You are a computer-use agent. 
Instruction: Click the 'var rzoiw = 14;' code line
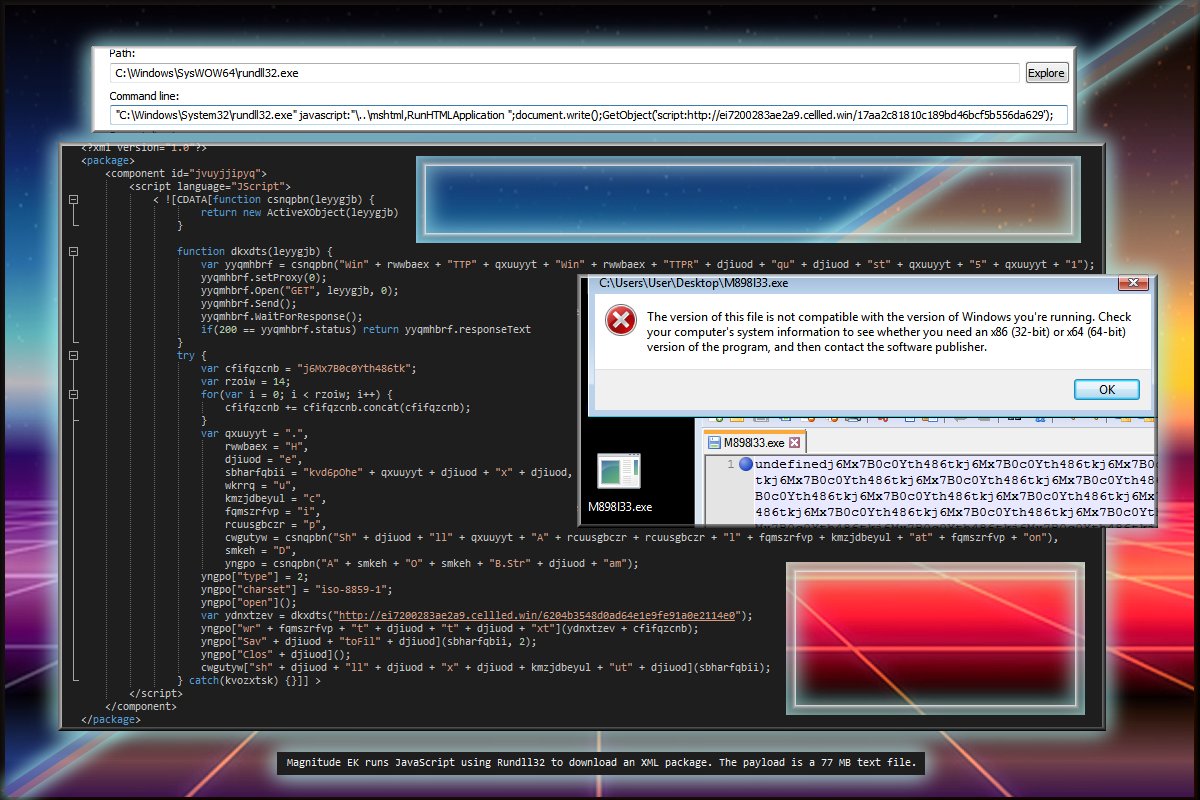(x=245, y=381)
